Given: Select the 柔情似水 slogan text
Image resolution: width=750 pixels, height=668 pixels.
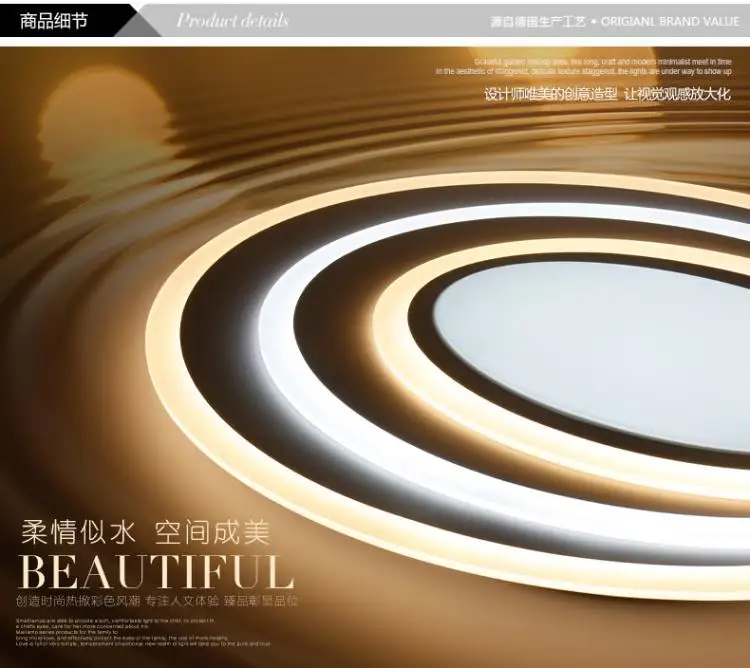Looking at the screenshot, I should point(79,532).
